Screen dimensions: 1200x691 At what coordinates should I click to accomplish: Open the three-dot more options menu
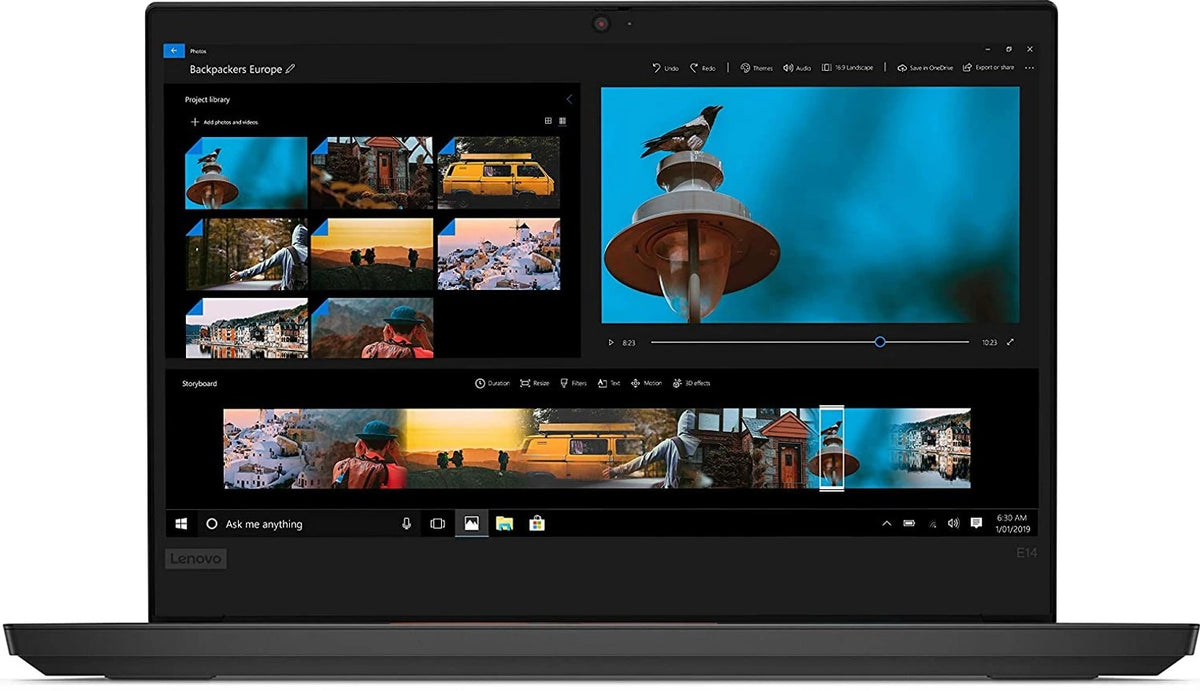tap(1029, 68)
